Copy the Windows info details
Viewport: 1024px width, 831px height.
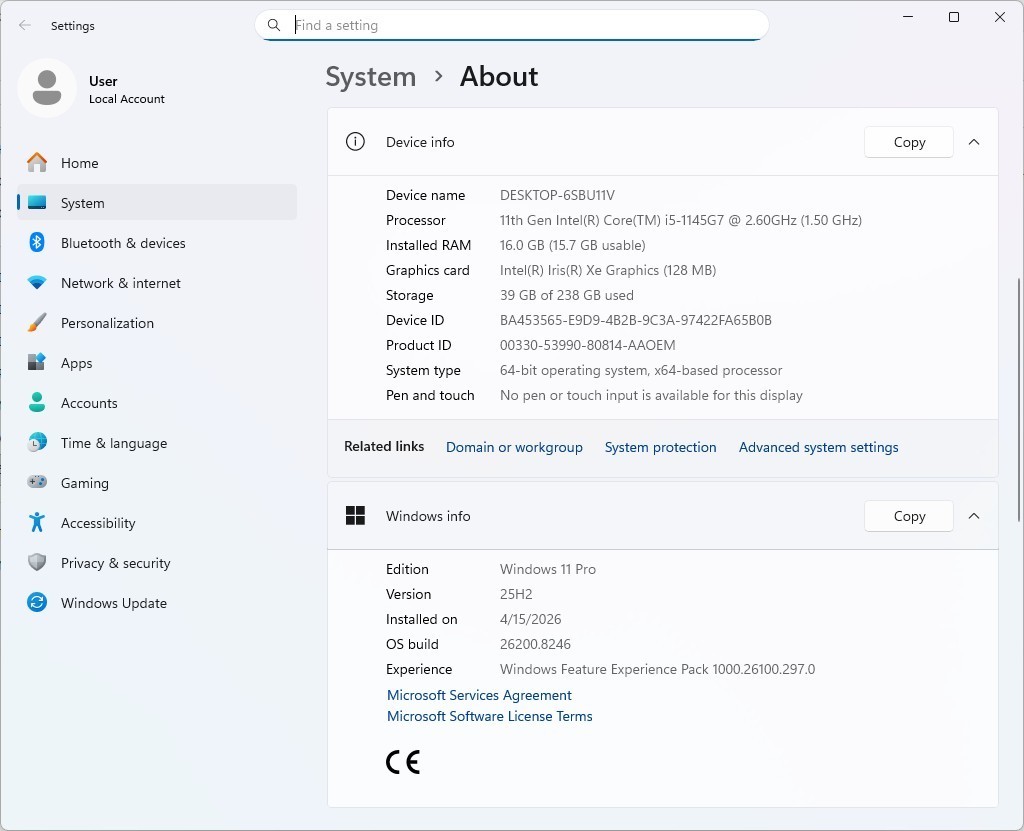tap(908, 516)
